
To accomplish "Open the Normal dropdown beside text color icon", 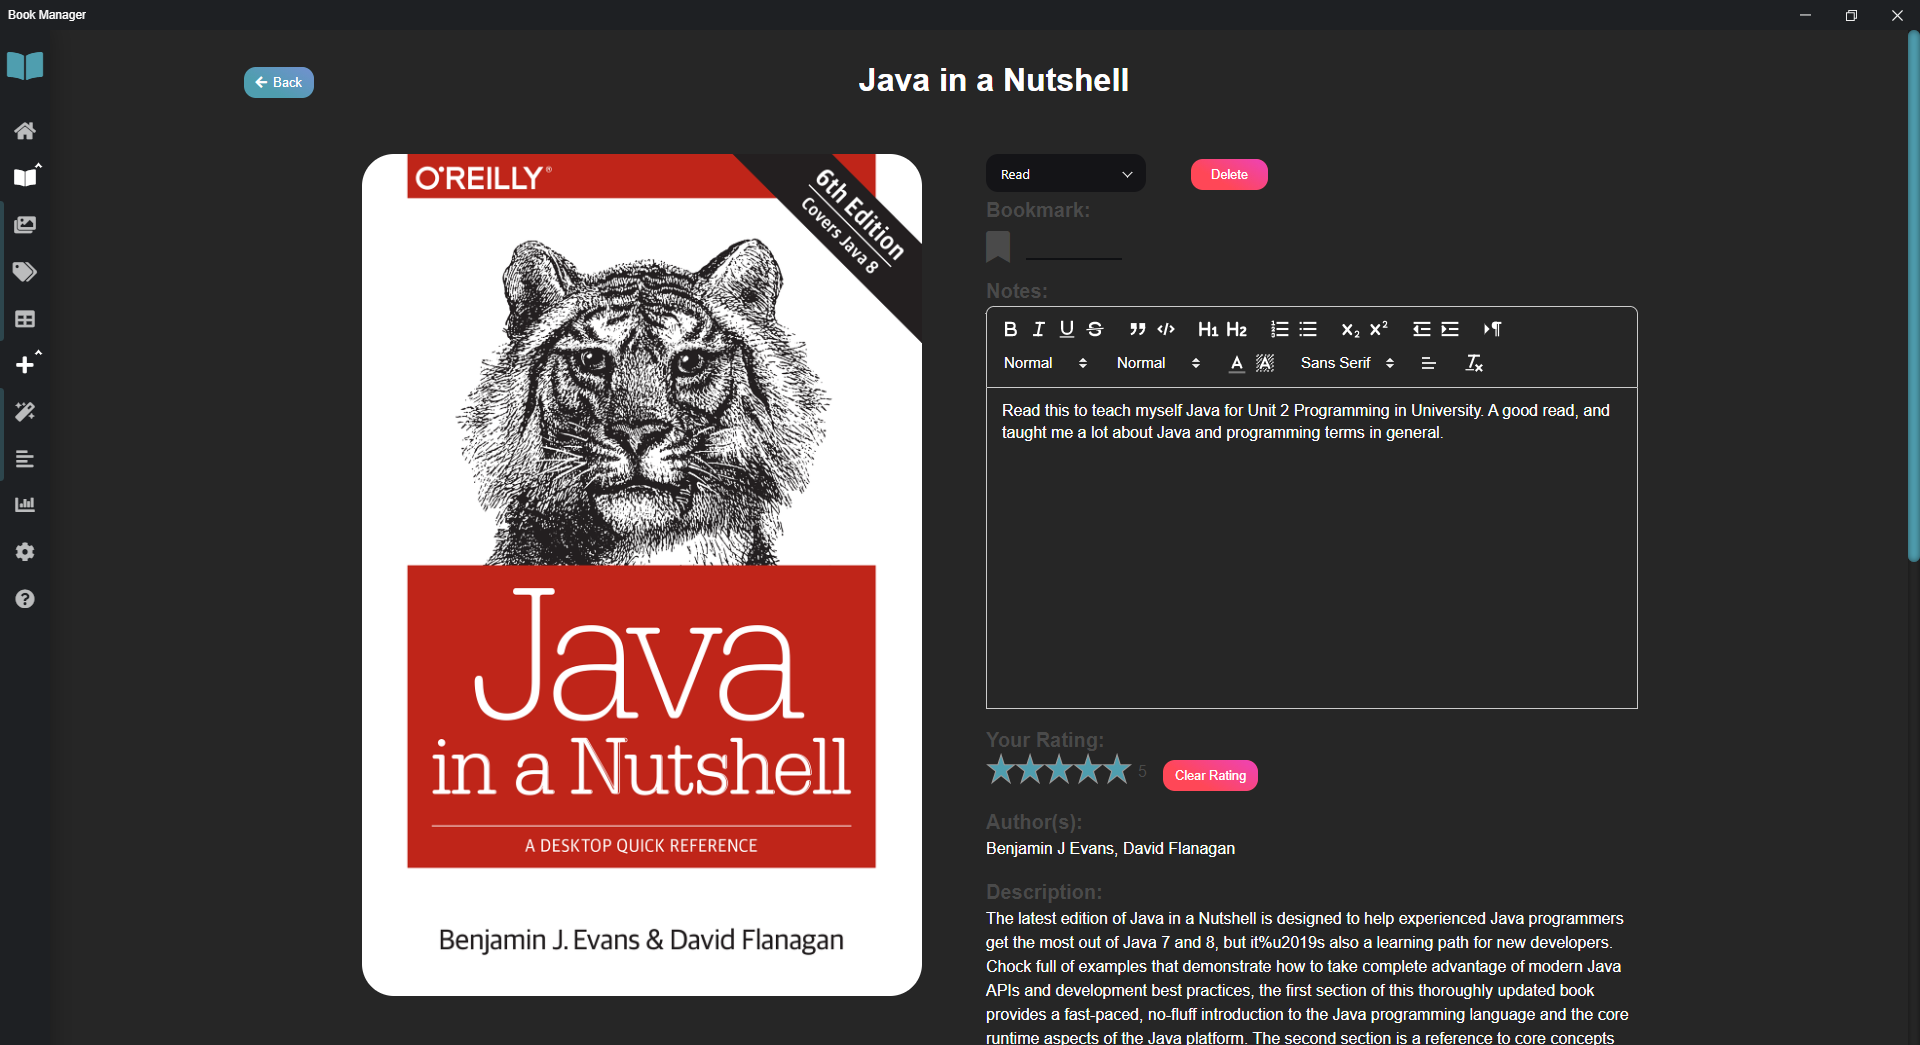I will 1158,363.
